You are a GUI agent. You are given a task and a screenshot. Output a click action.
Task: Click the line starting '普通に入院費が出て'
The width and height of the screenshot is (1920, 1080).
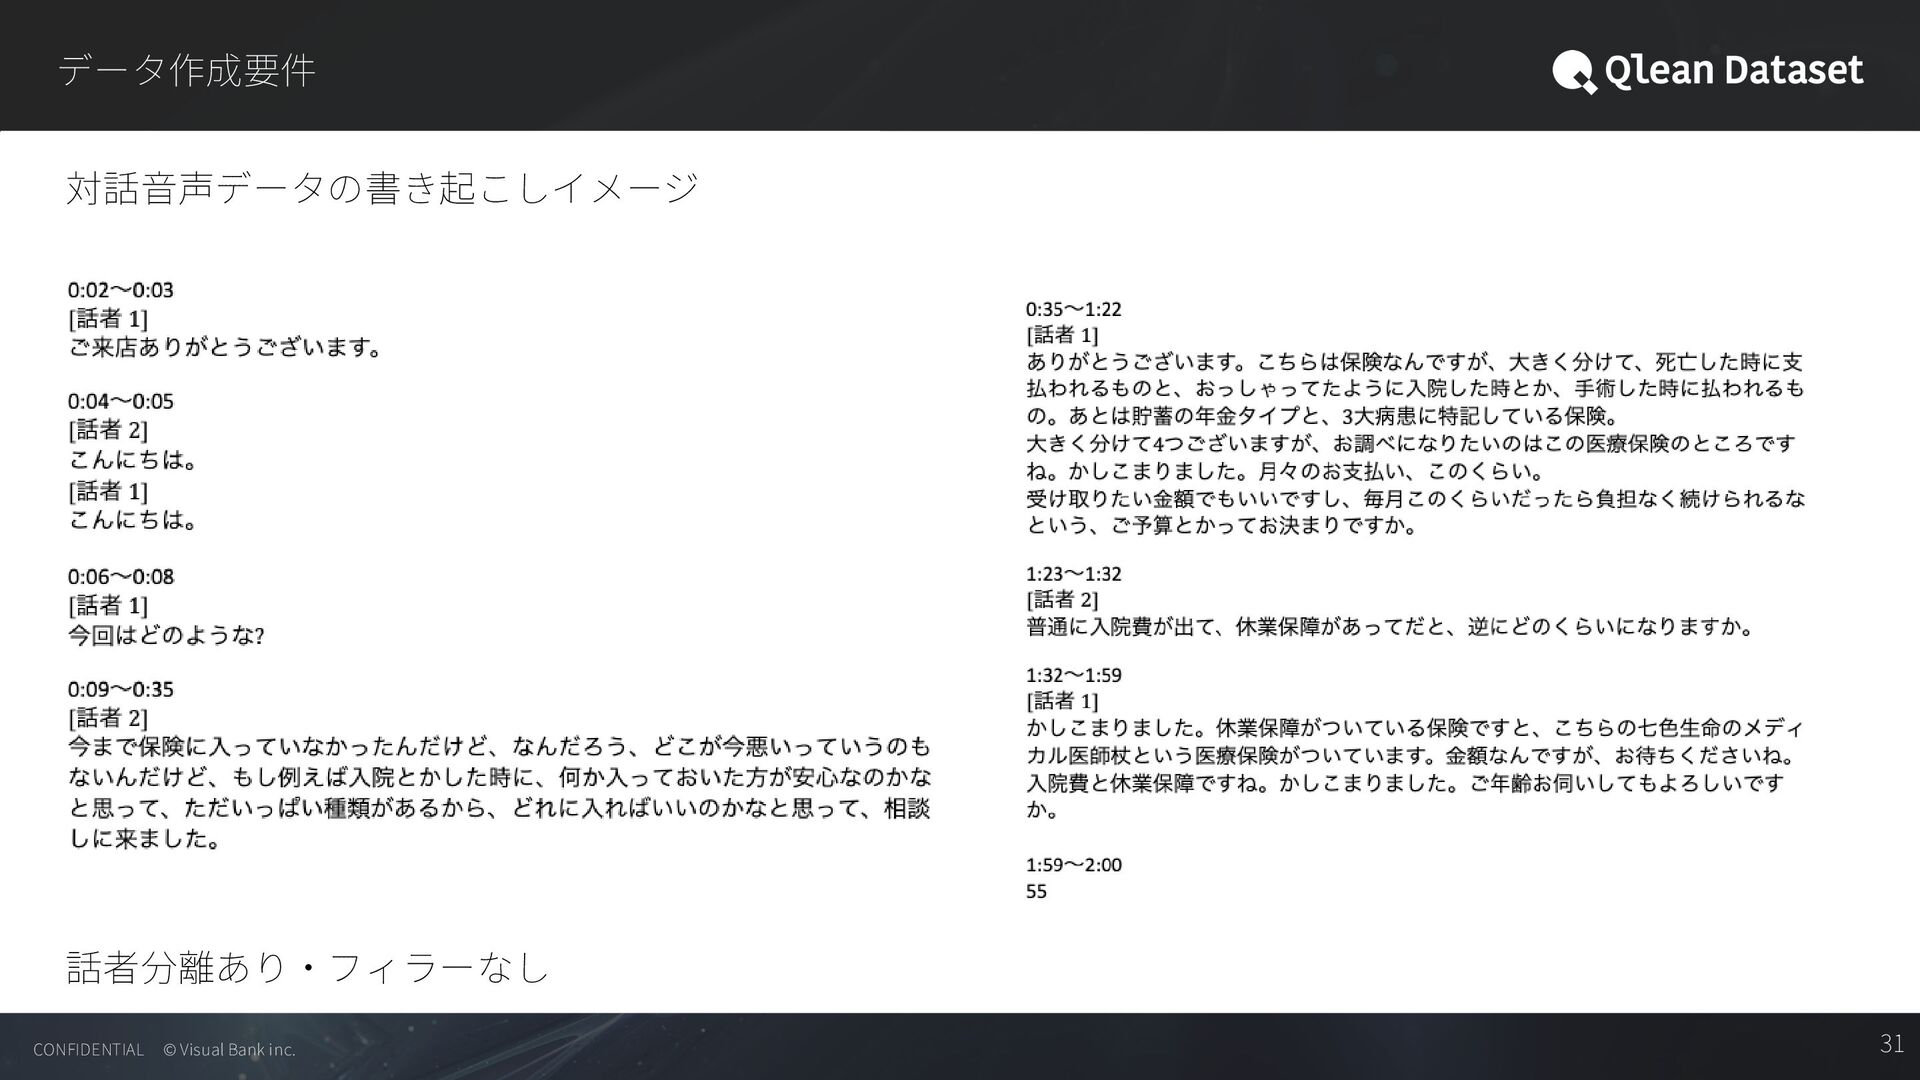(1390, 627)
